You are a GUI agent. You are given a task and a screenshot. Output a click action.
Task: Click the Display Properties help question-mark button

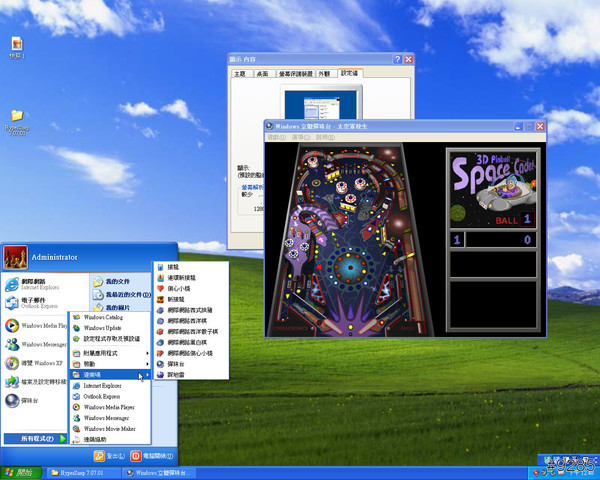pyautogui.click(x=397, y=60)
